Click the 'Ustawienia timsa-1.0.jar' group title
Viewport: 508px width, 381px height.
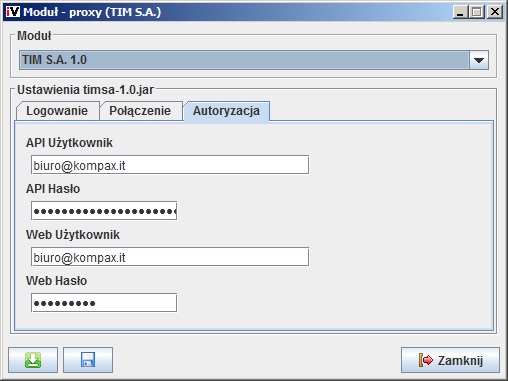tap(85, 90)
